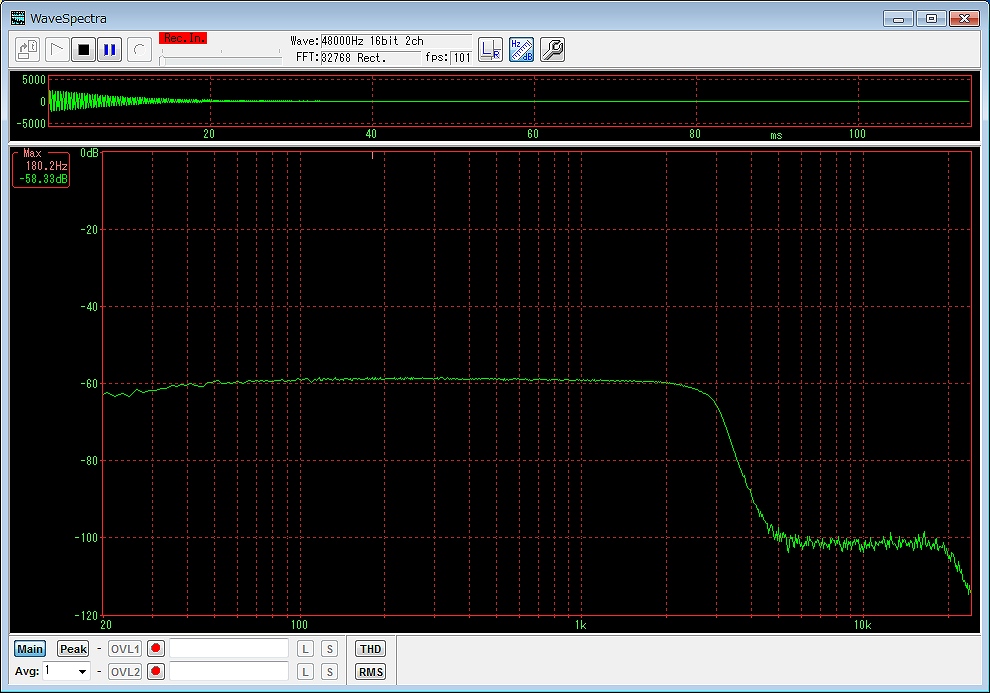Screen dimensions: 990x693
Task: Toggle the THD measurement
Action: click(370, 649)
